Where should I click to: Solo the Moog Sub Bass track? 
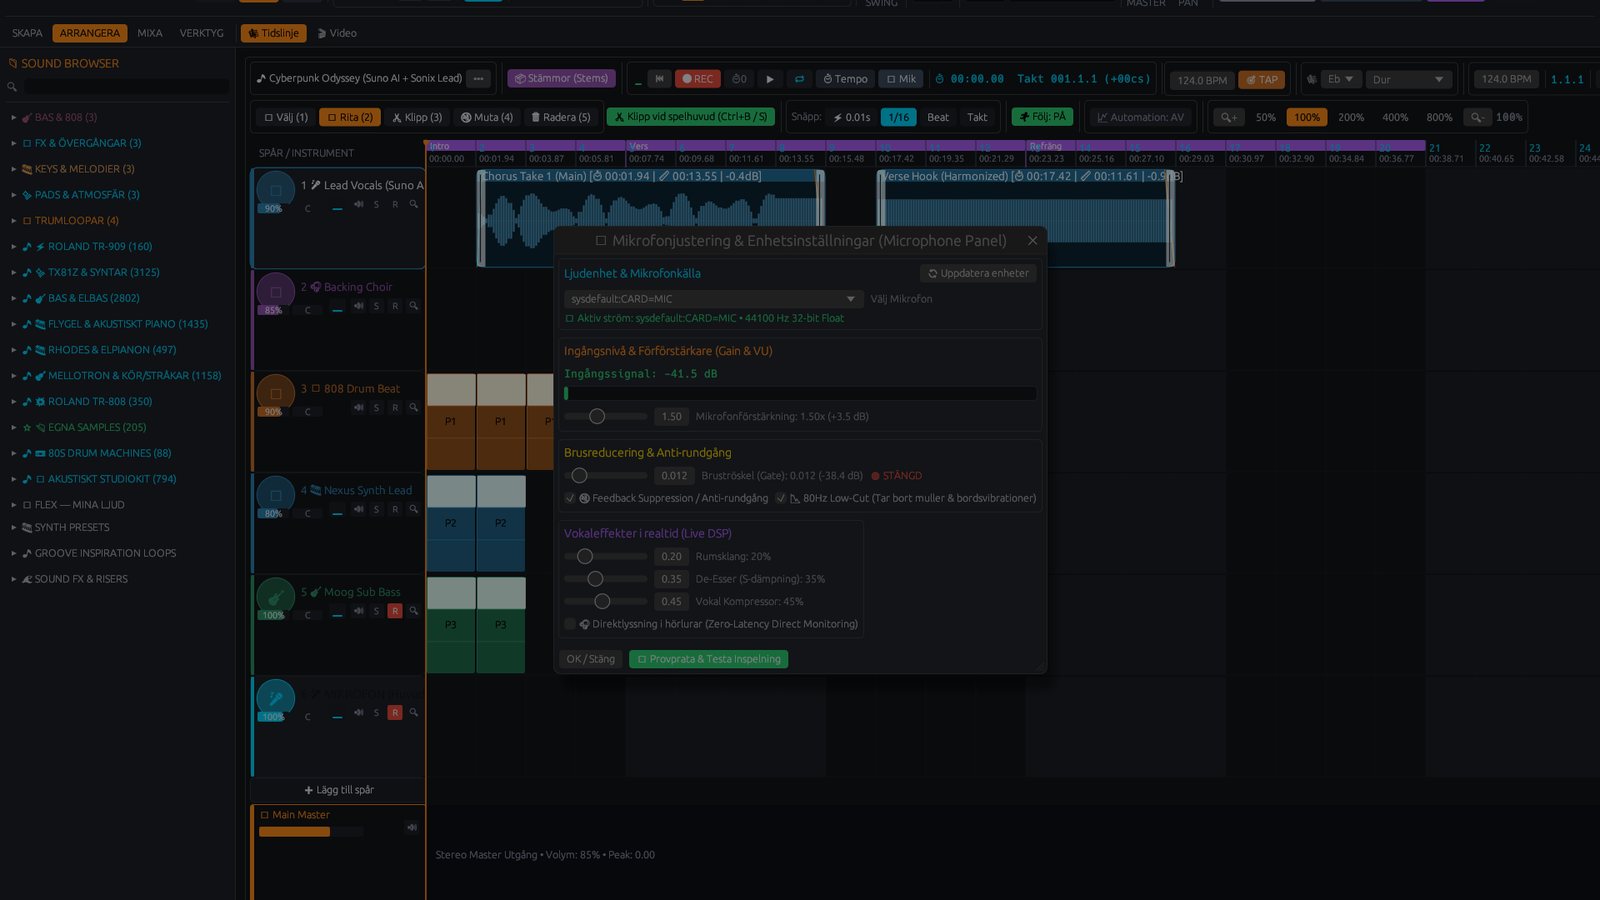[376, 611]
